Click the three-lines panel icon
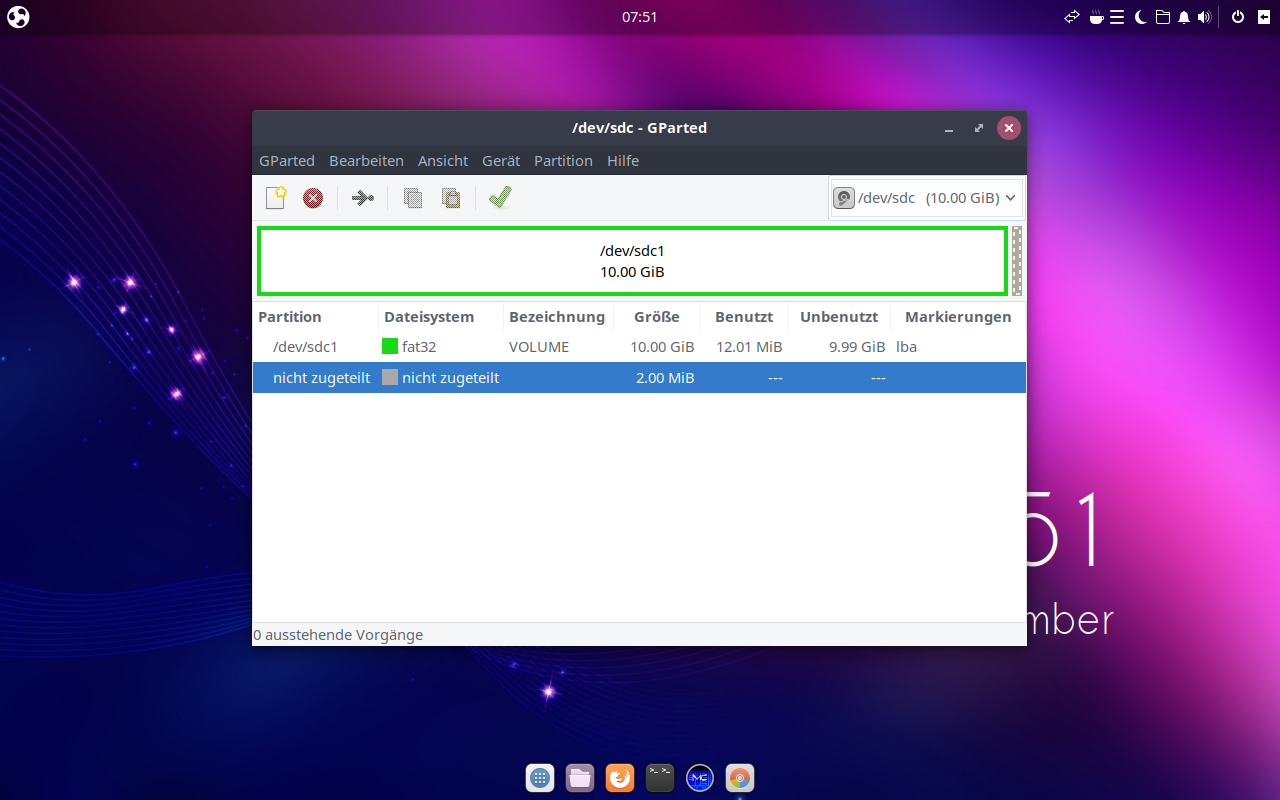 (1117, 17)
